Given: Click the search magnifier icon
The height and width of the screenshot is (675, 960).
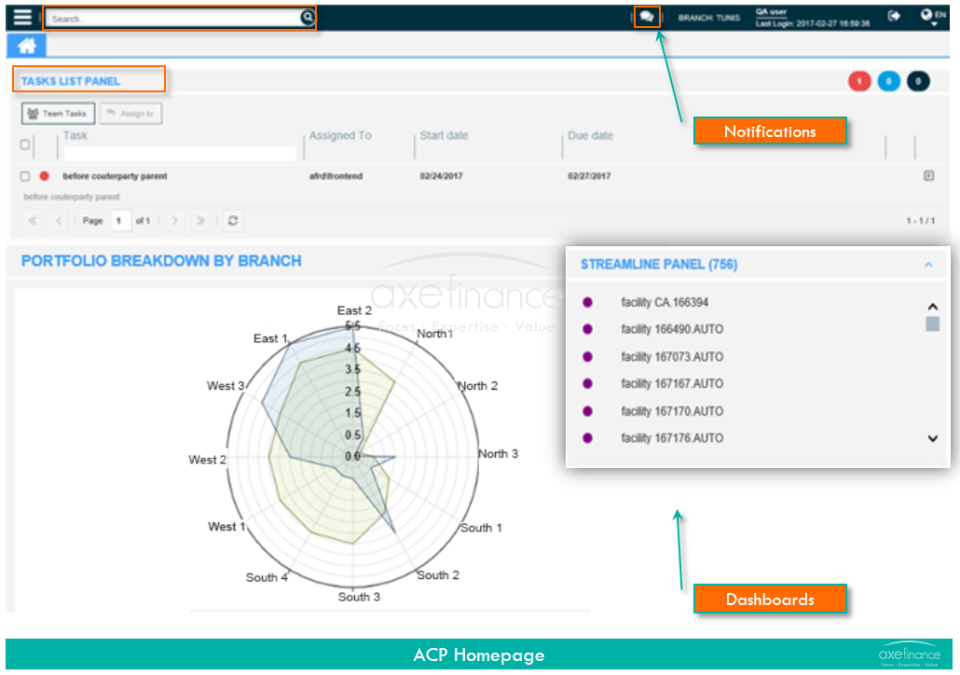Looking at the screenshot, I should (x=306, y=17).
